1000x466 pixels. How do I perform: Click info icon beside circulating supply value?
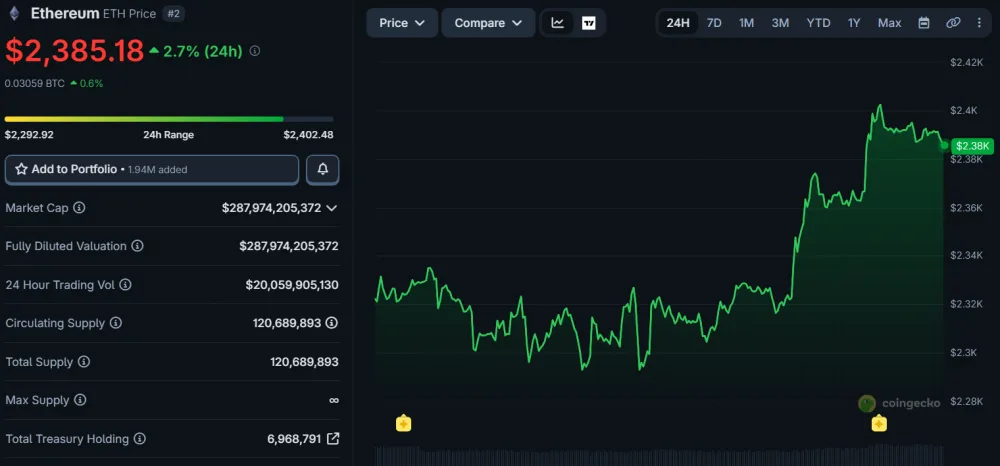tap(332, 323)
